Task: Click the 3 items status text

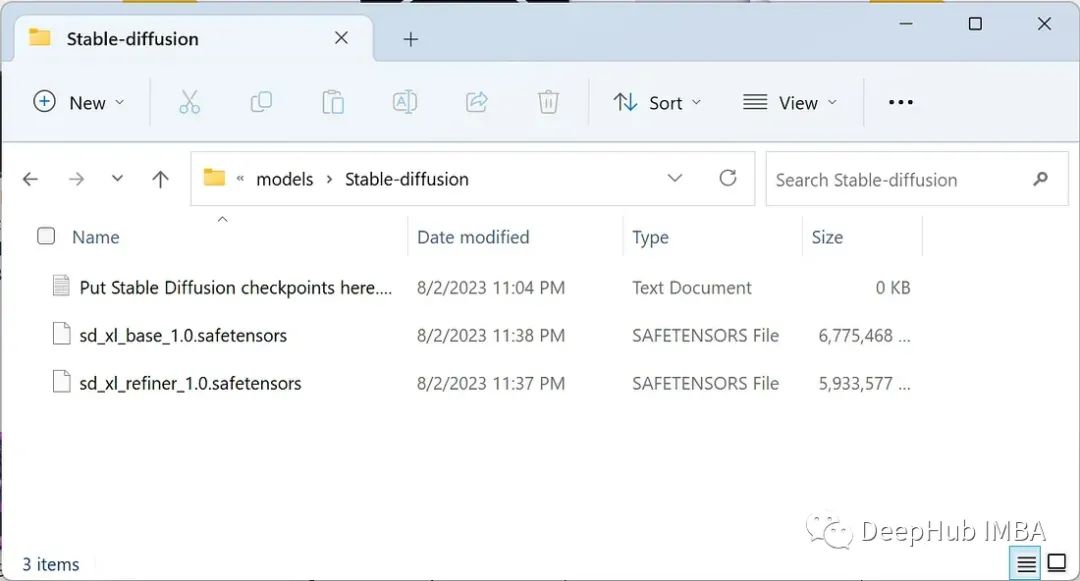Action: tap(50, 564)
